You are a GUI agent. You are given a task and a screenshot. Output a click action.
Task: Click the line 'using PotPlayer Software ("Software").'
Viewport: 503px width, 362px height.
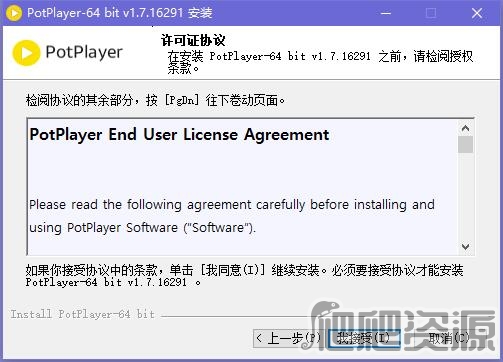pos(142,228)
